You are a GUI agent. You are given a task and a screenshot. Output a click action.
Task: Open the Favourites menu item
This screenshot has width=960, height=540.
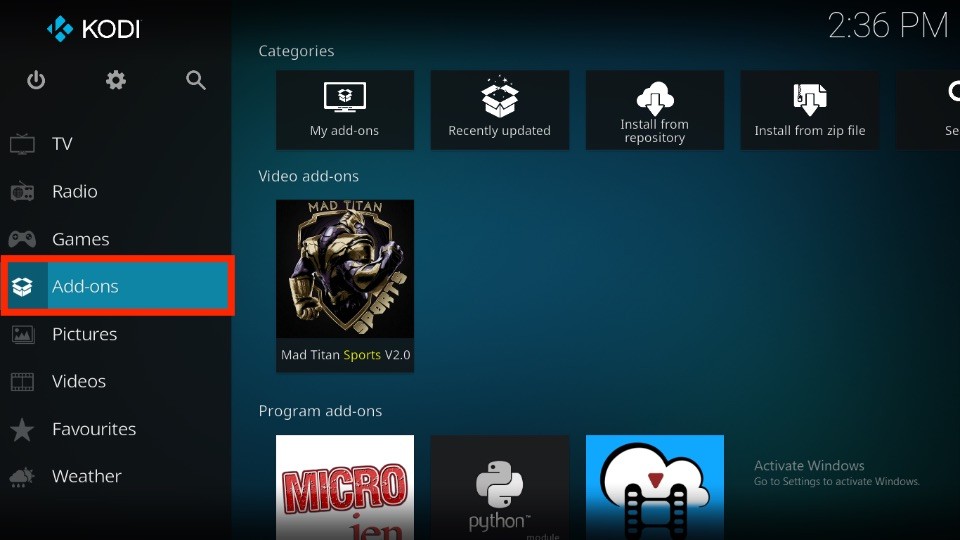tap(94, 429)
